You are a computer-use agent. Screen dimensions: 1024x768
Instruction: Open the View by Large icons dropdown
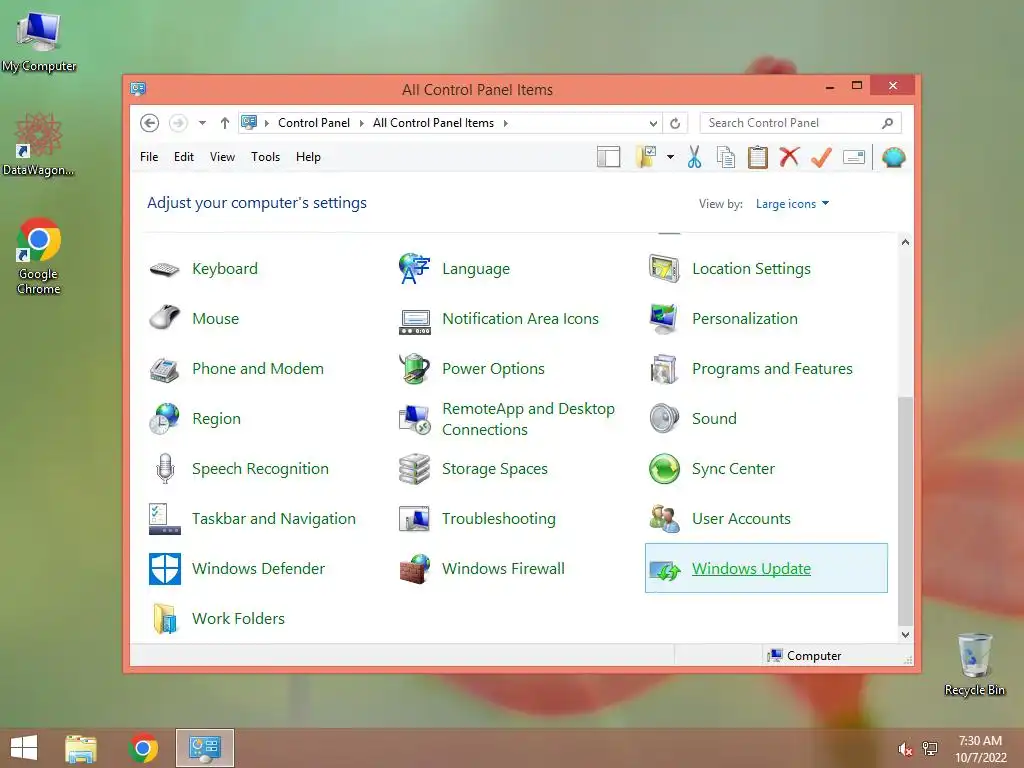click(x=792, y=204)
